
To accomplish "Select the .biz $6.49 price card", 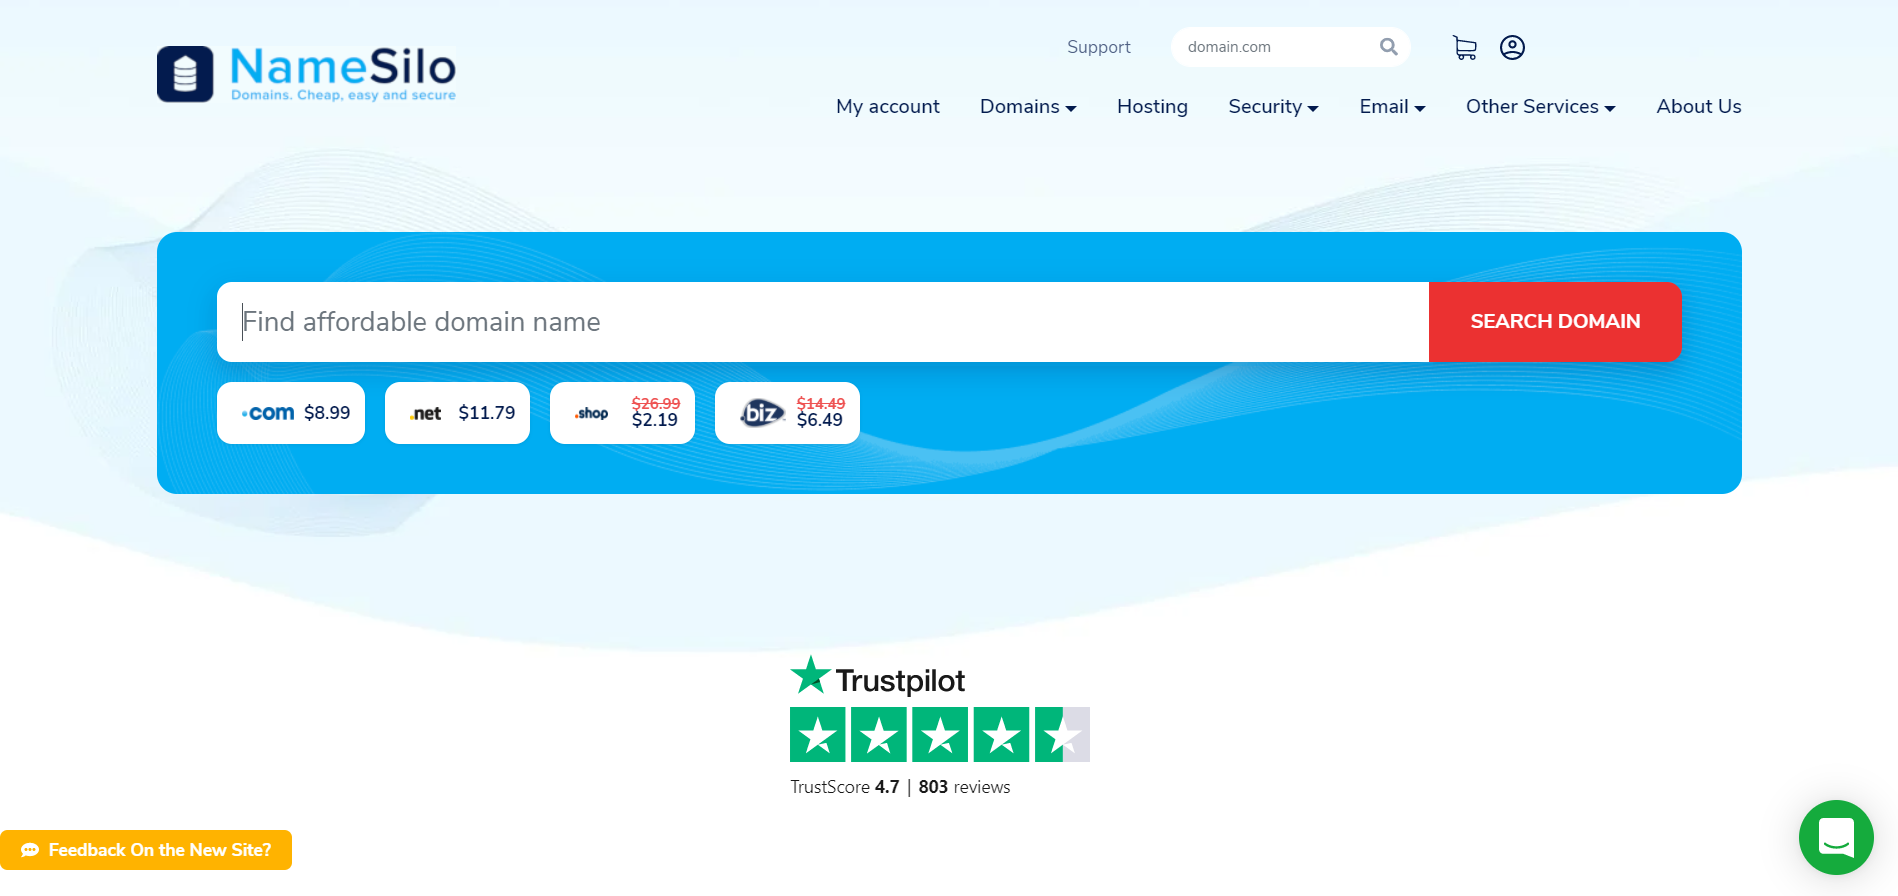I will (787, 413).
